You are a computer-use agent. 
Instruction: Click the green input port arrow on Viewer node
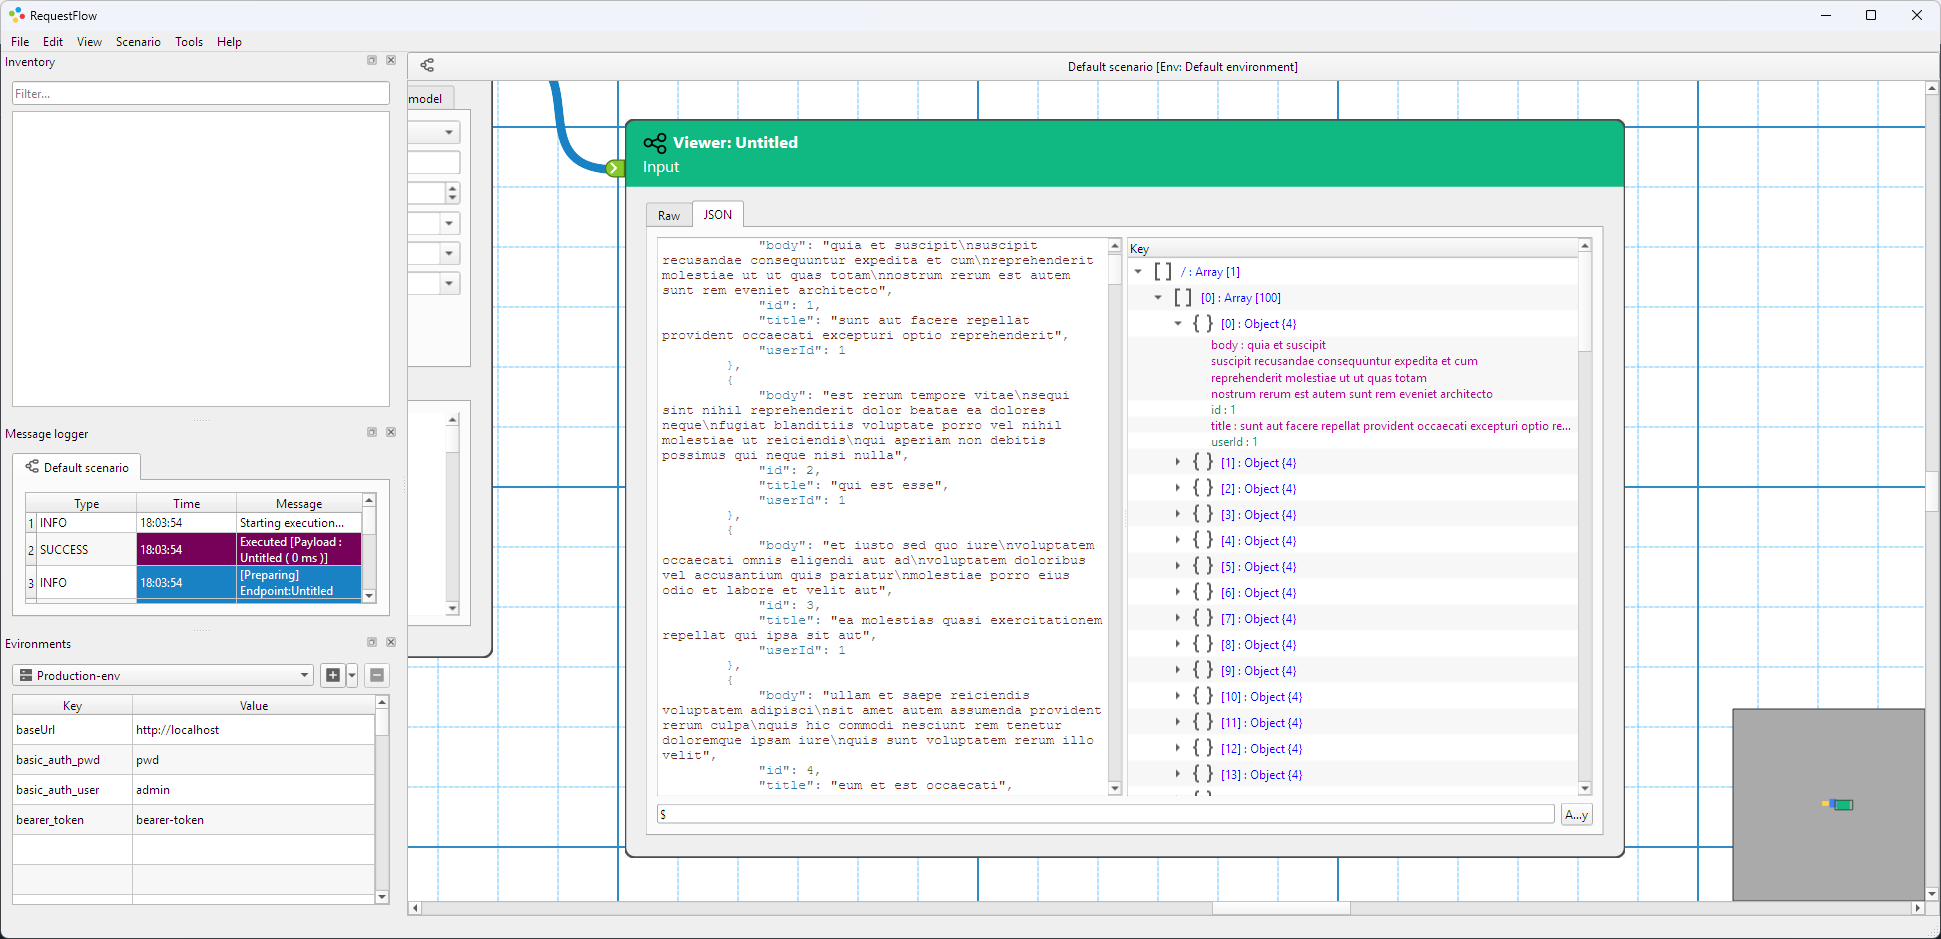[615, 168]
